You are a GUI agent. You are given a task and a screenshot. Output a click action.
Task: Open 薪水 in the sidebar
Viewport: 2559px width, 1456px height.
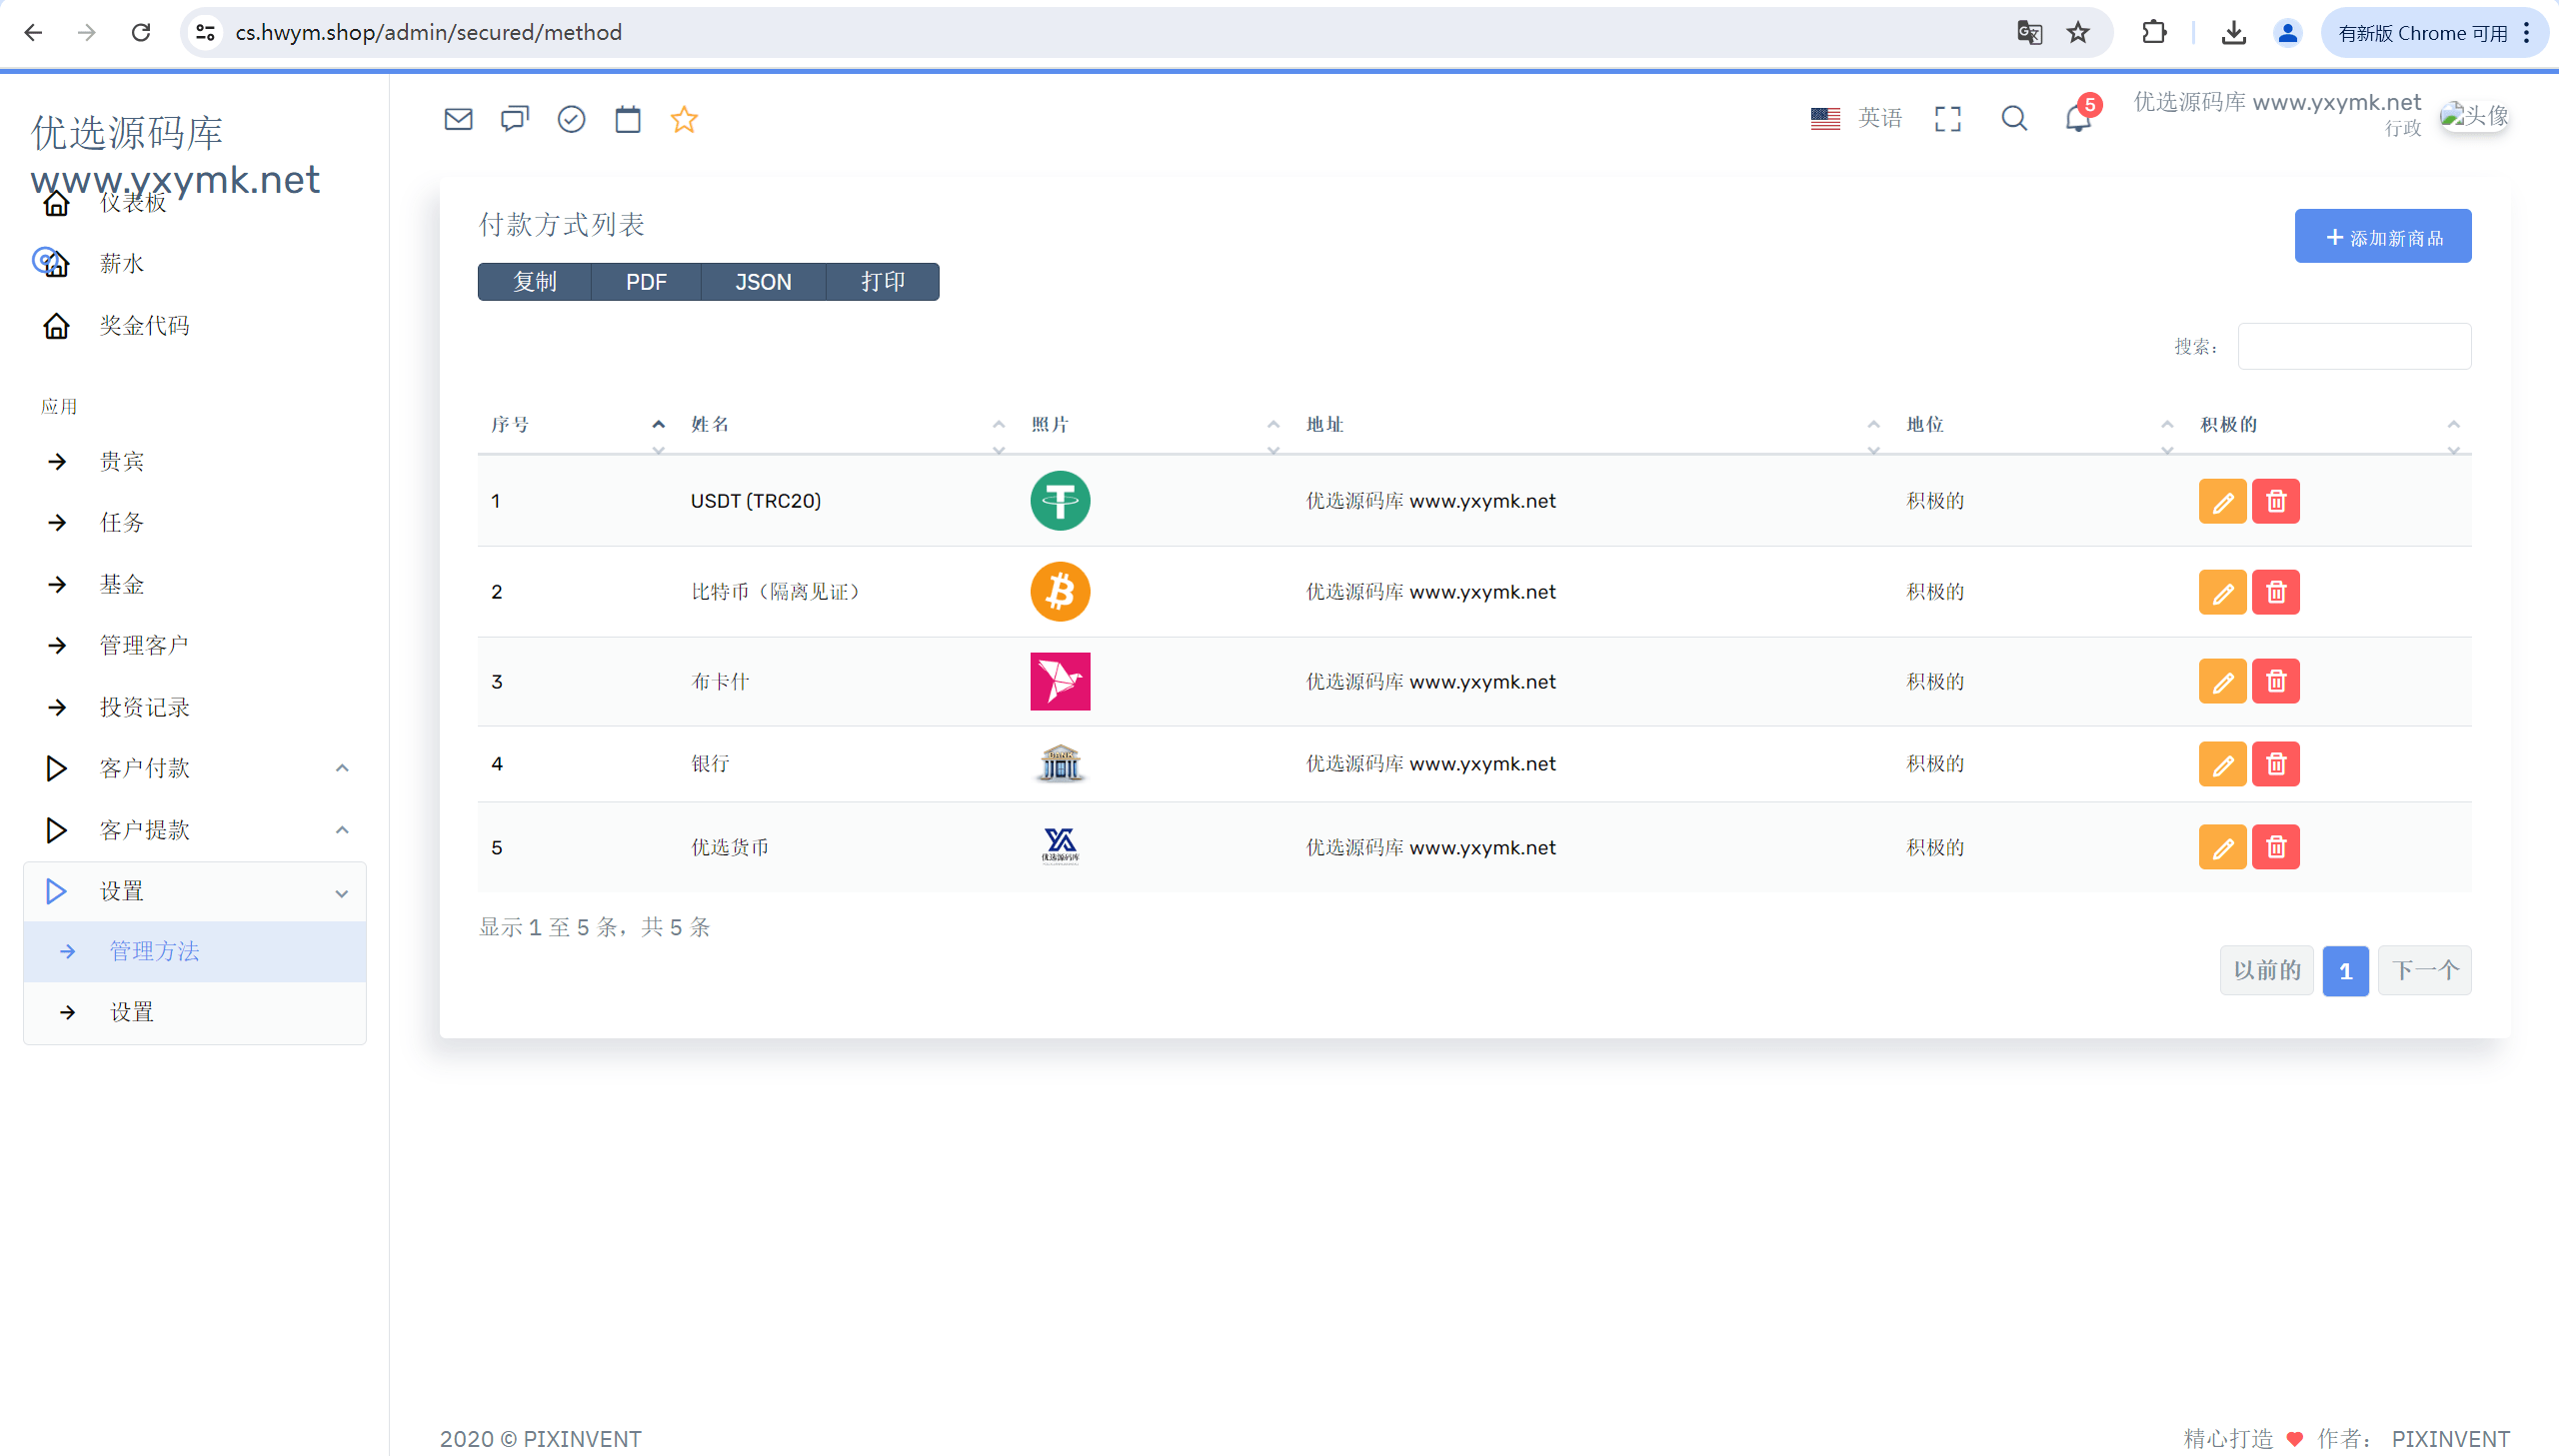coord(122,263)
